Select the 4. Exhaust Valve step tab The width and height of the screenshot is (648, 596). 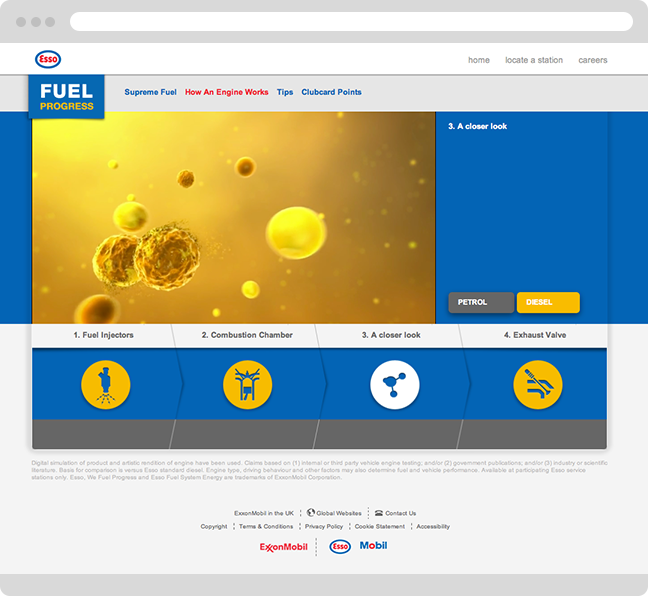(535, 335)
